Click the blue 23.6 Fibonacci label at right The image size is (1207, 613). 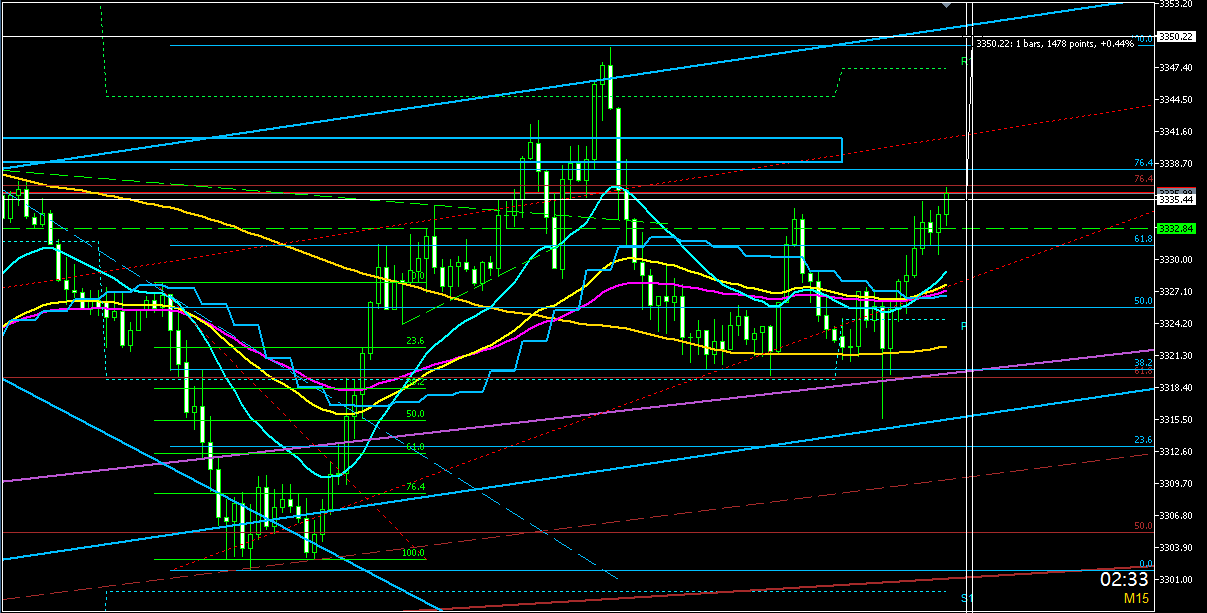[x=1144, y=440]
